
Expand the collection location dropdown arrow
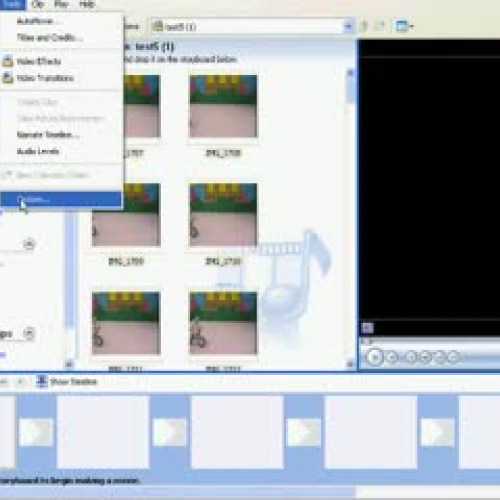(348, 26)
